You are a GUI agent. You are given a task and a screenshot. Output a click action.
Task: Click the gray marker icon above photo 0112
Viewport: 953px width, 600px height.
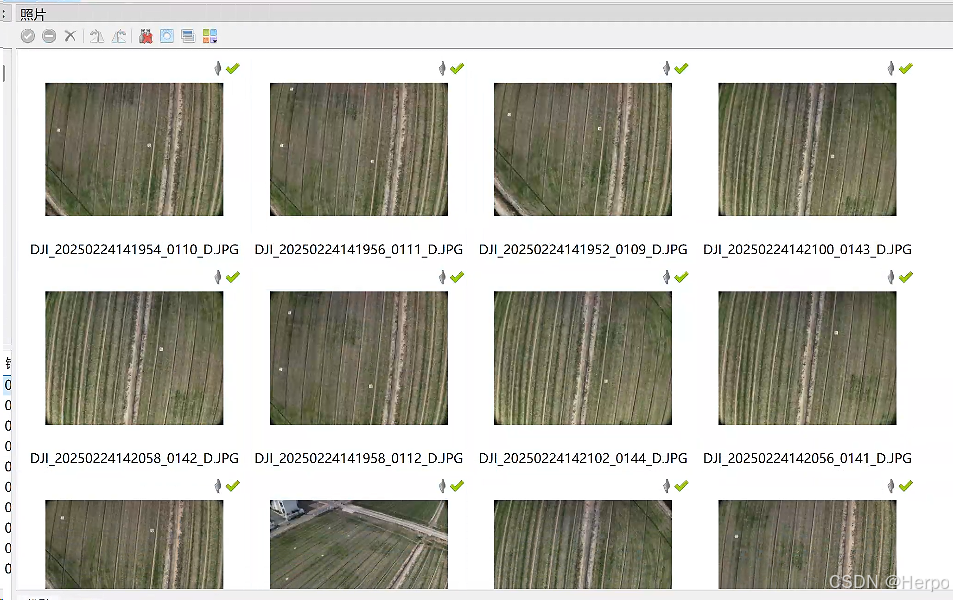tap(442, 277)
